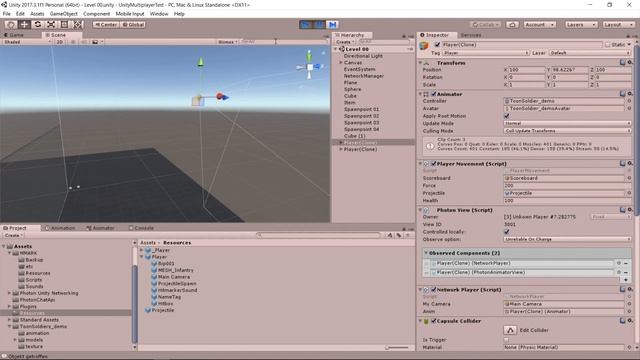Expand Canvas in Hierarchy
Screen dimensions: 640x360
[x=341, y=62]
